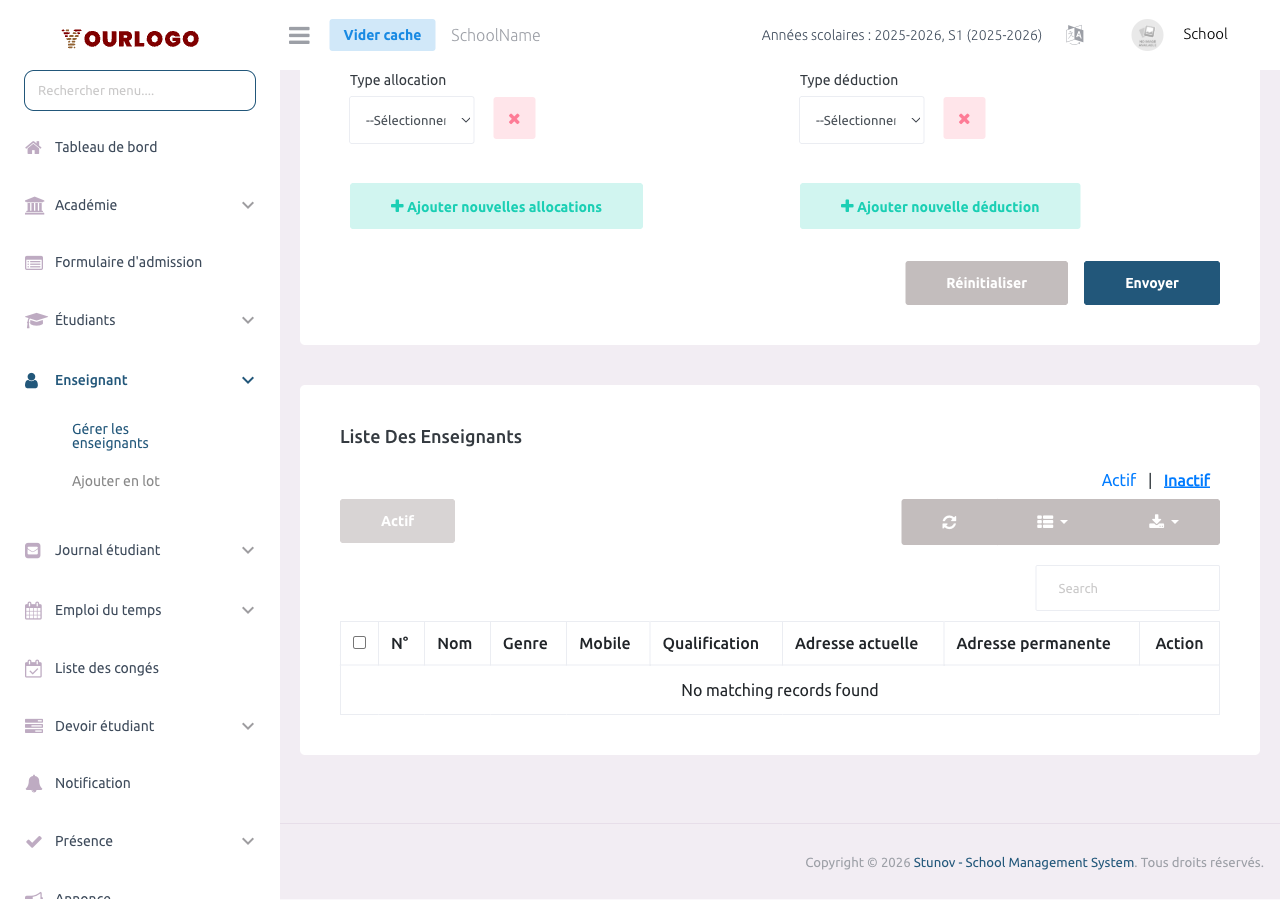Click Ajouter nouvelles allocations button

496,206
